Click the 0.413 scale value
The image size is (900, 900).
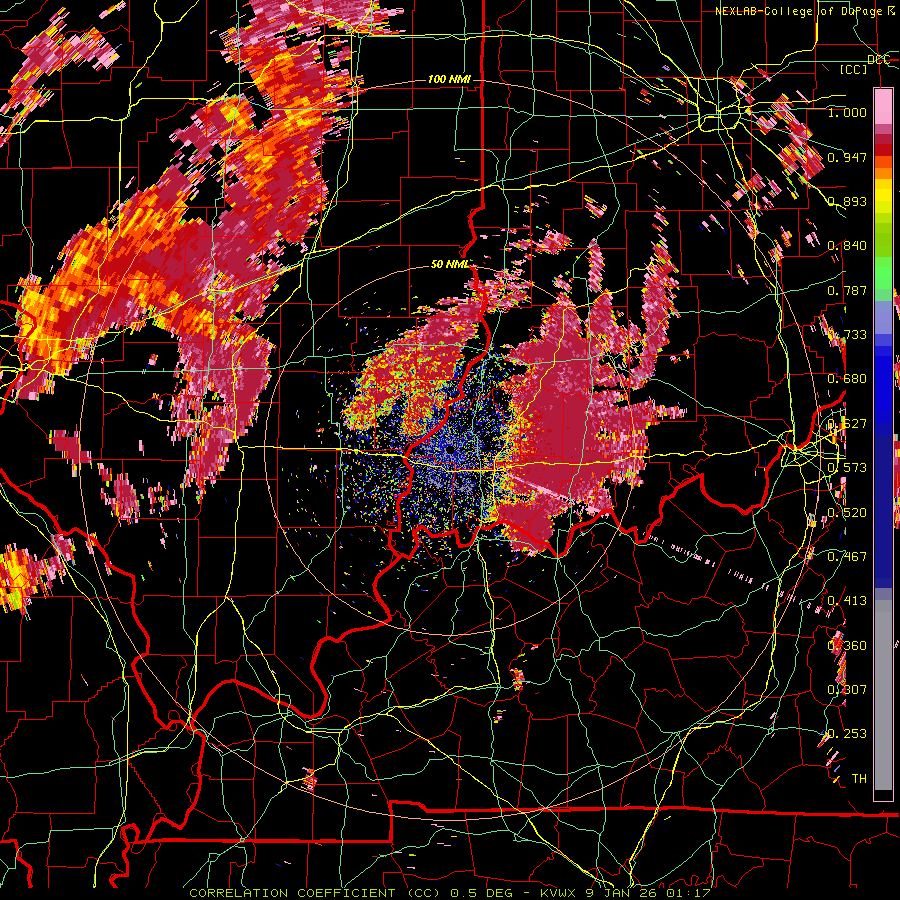(847, 601)
